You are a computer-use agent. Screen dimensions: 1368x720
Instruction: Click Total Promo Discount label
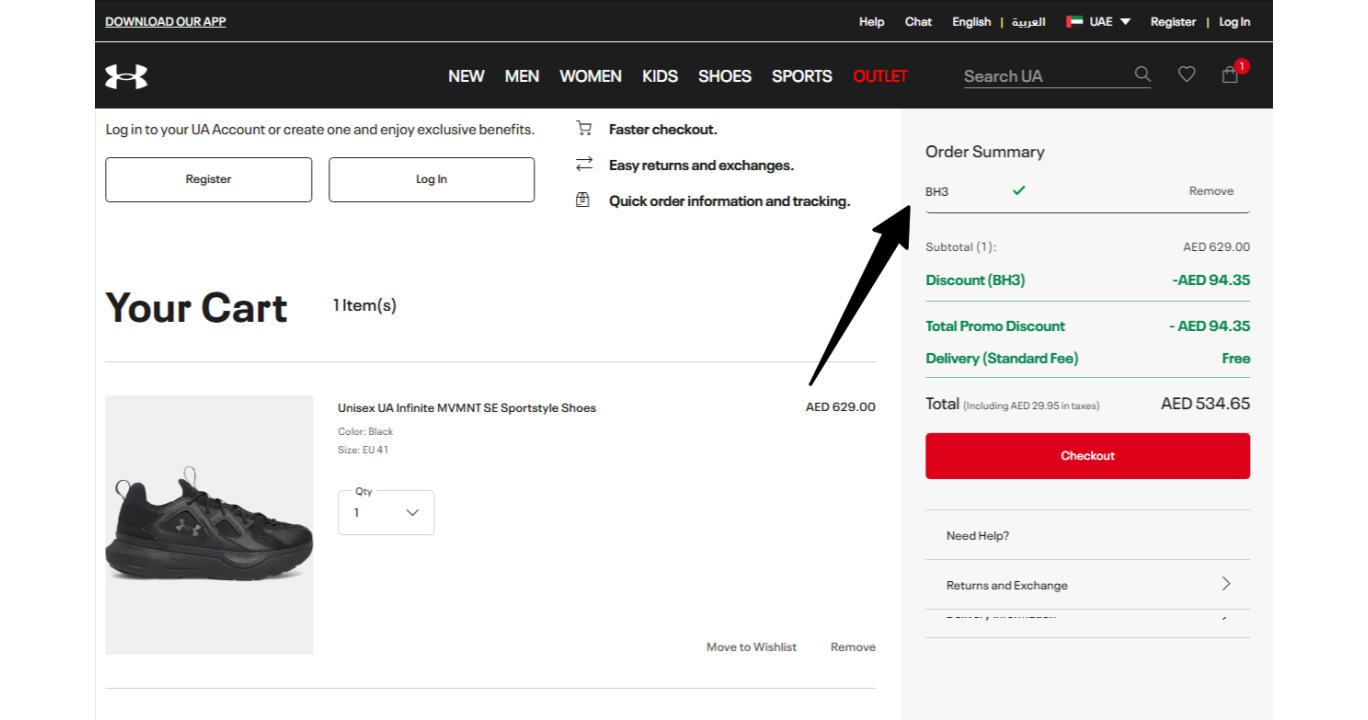(995, 326)
